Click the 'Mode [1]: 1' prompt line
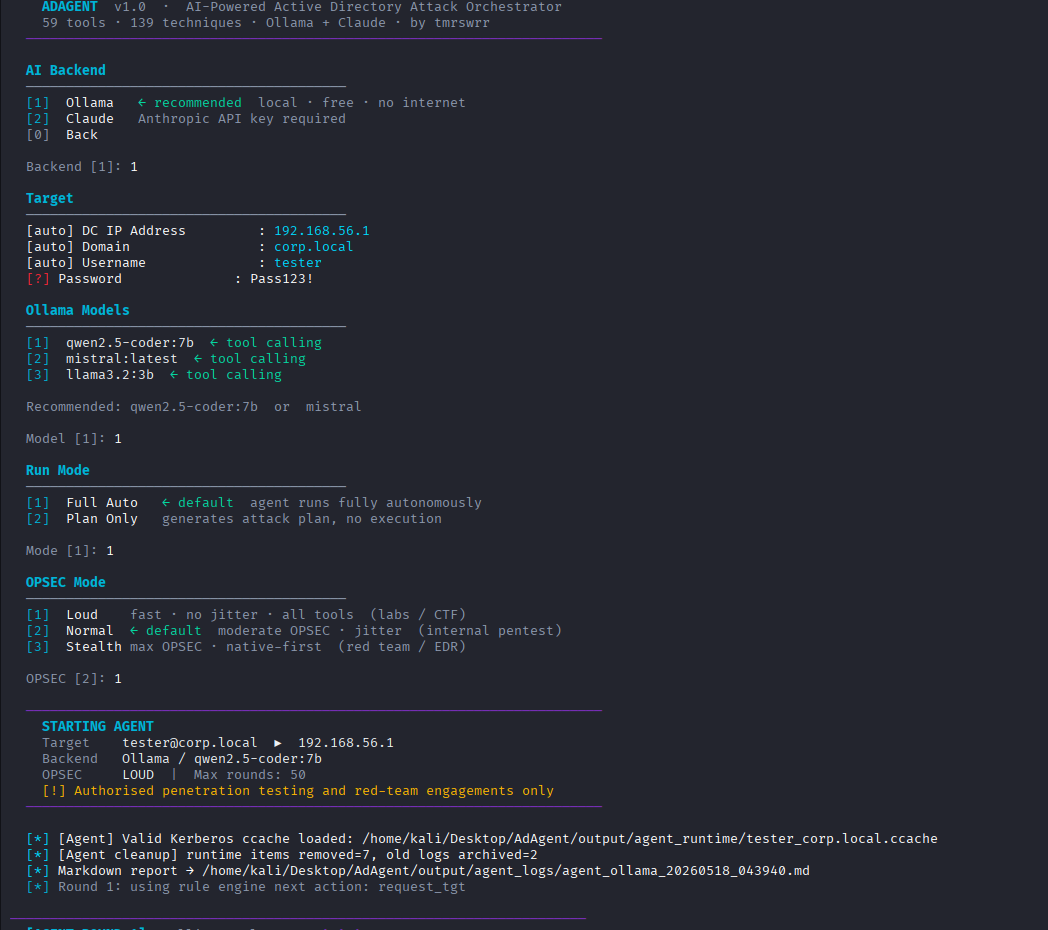 pyautogui.click(x=70, y=551)
